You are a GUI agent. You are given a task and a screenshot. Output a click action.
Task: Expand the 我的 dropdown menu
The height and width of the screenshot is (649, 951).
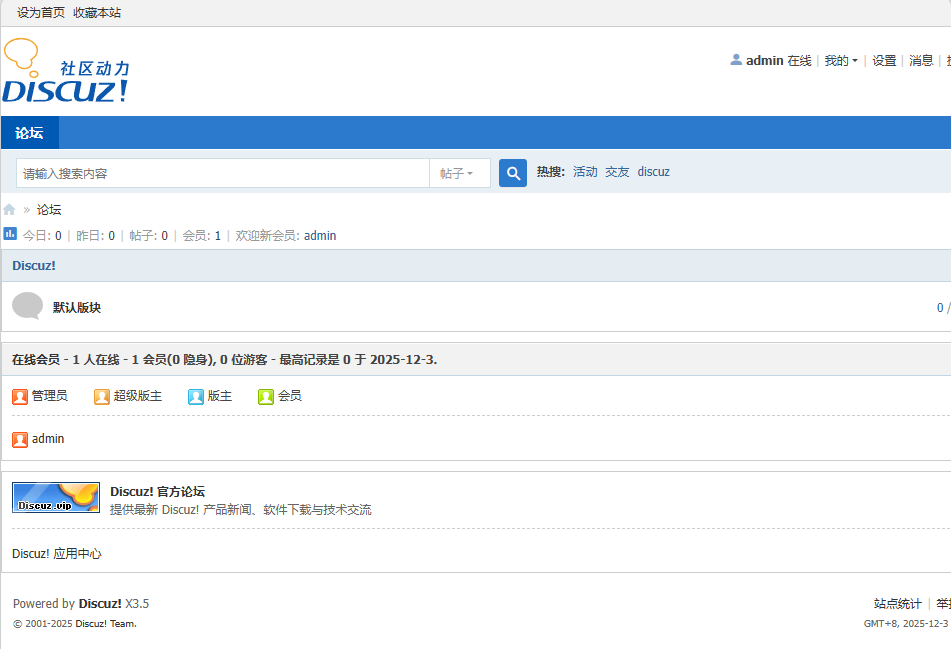pyautogui.click(x=841, y=61)
